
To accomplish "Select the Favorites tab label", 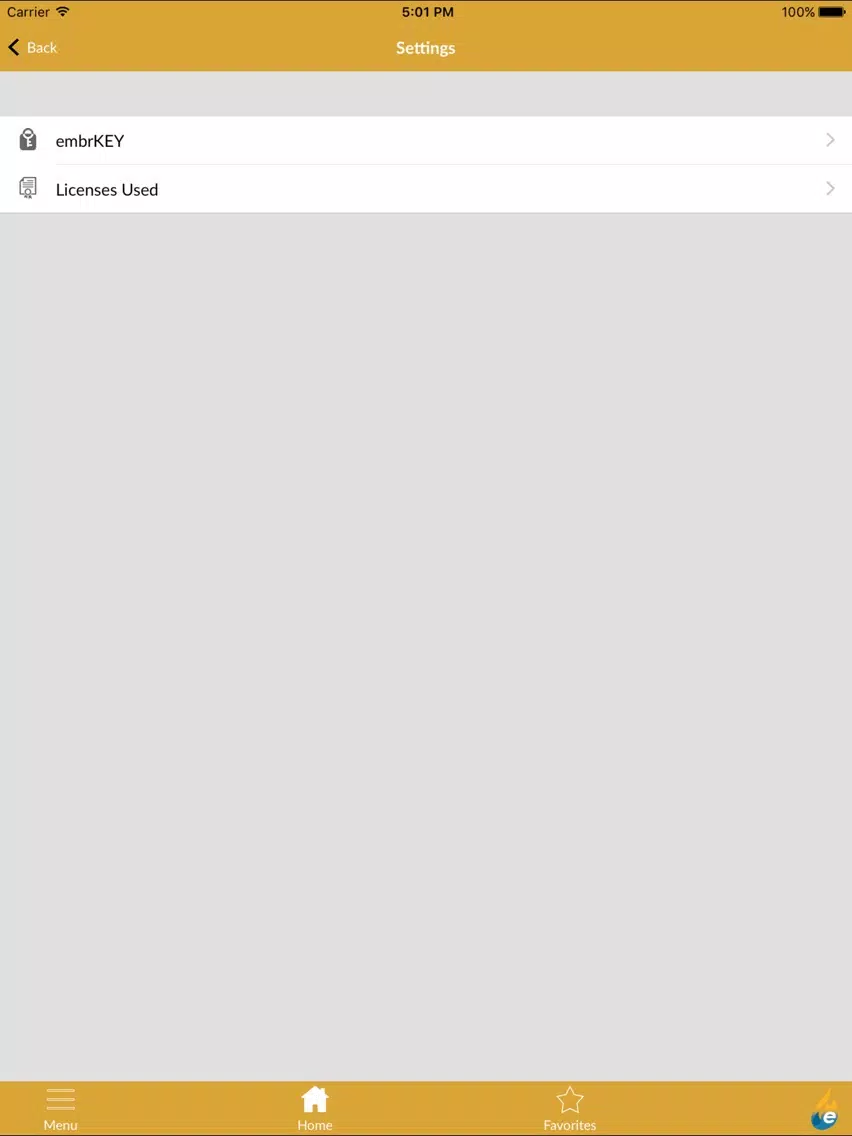I will tap(570, 1125).
